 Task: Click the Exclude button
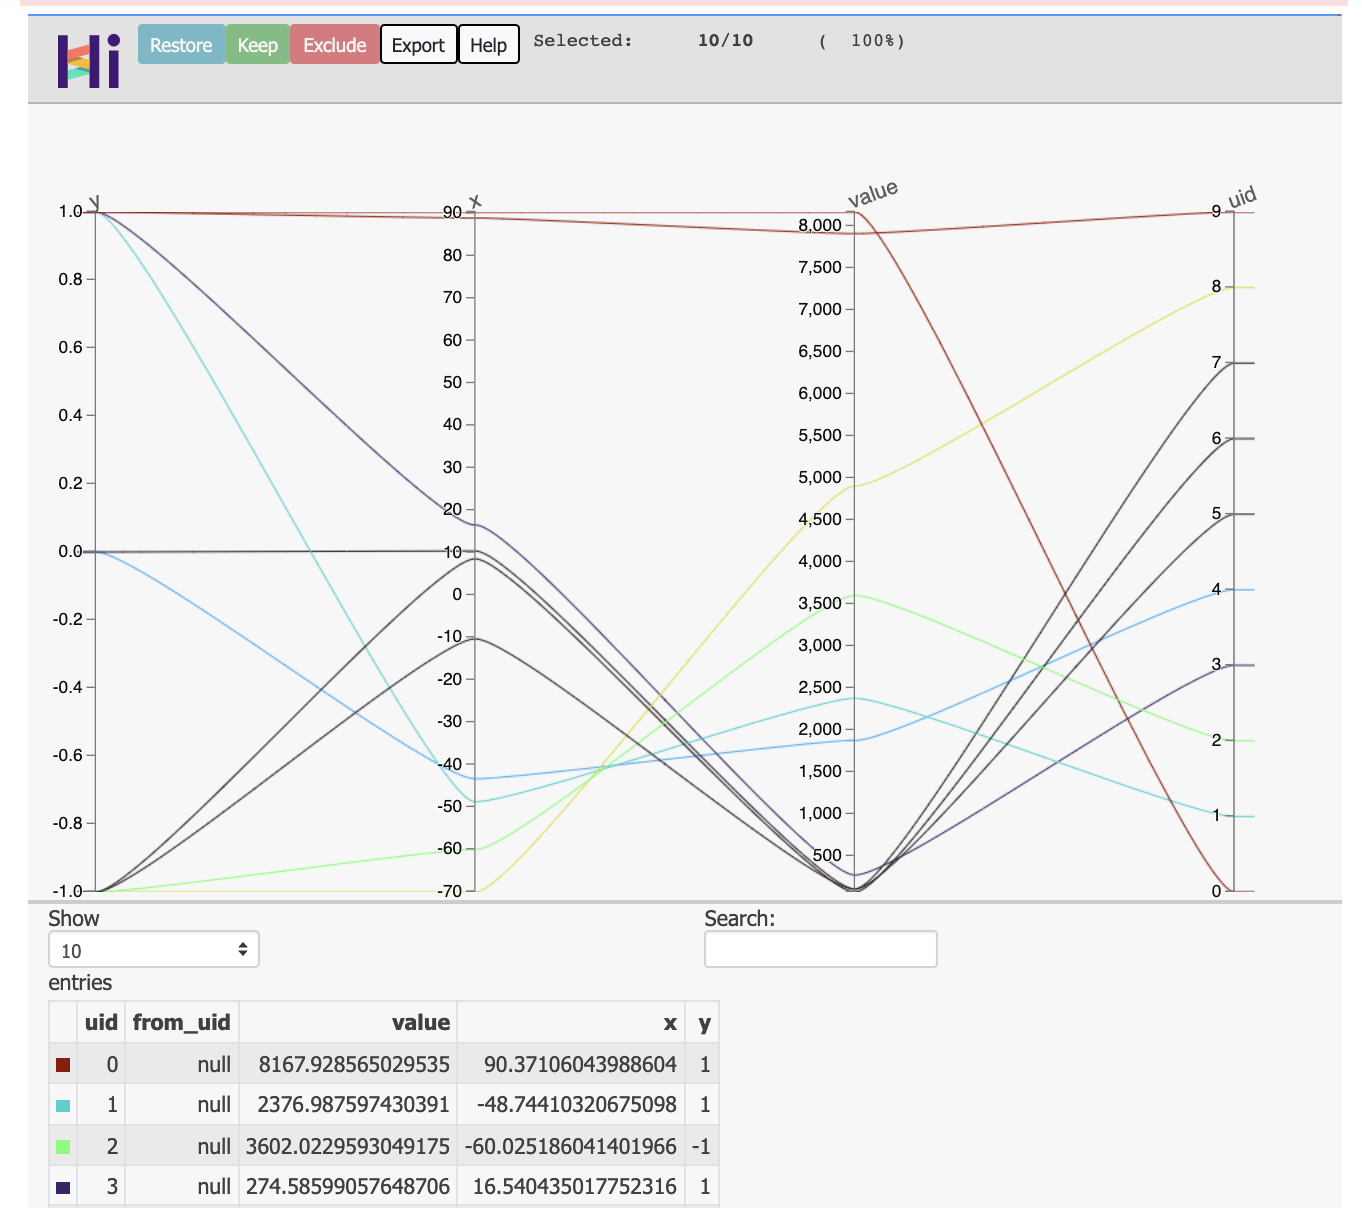pyautogui.click(x=334, y=44)
